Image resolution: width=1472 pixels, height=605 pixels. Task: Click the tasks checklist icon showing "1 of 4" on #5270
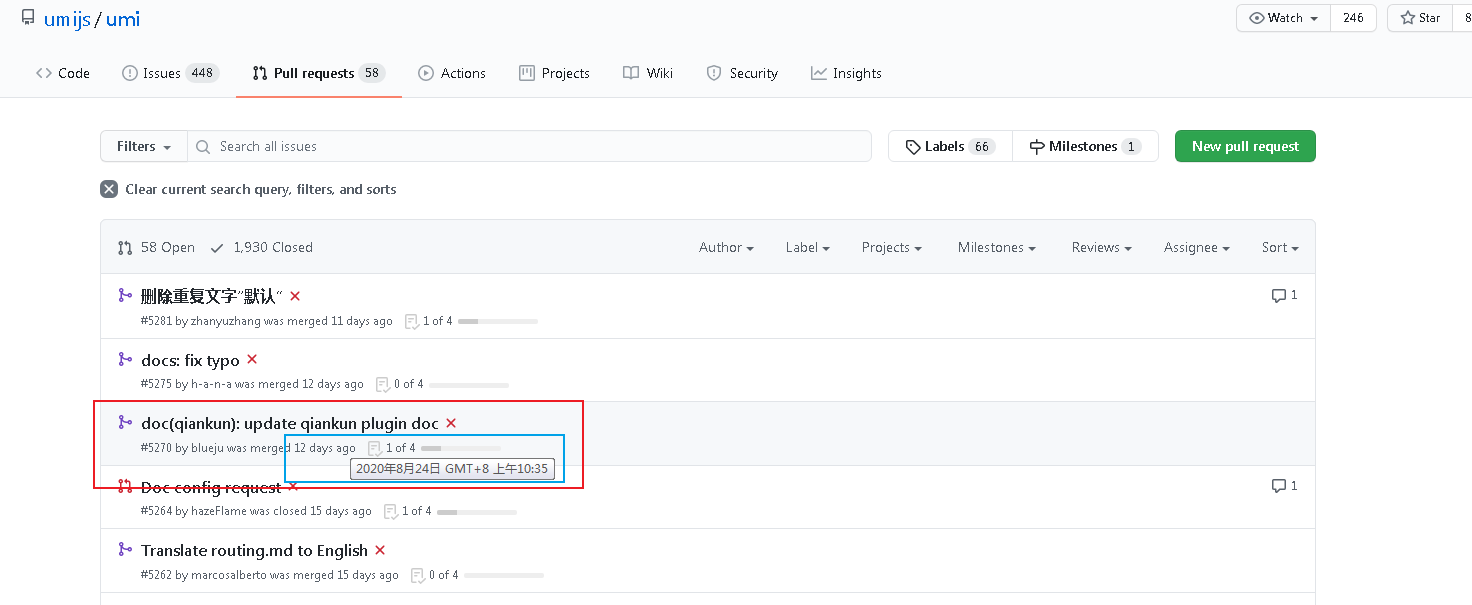pyautogui.click(x=373, y=448)
